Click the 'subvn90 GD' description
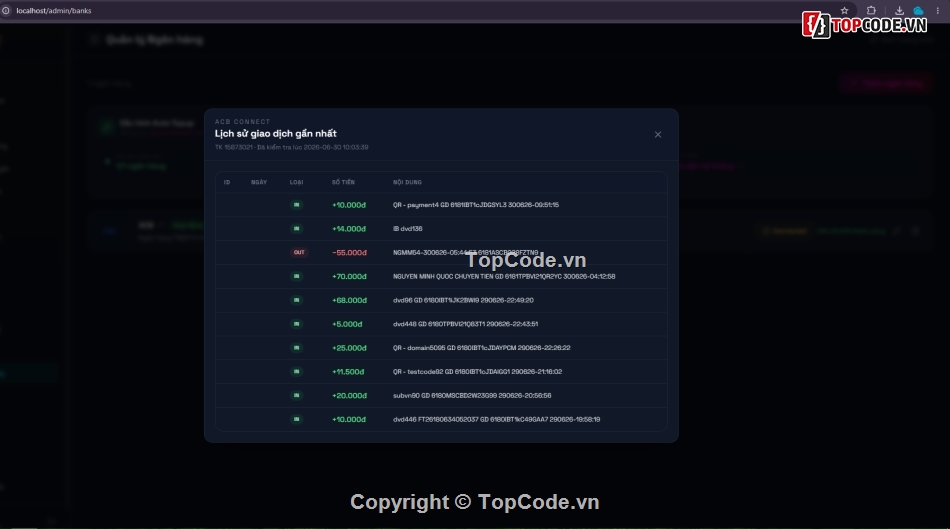 (472, 396)
